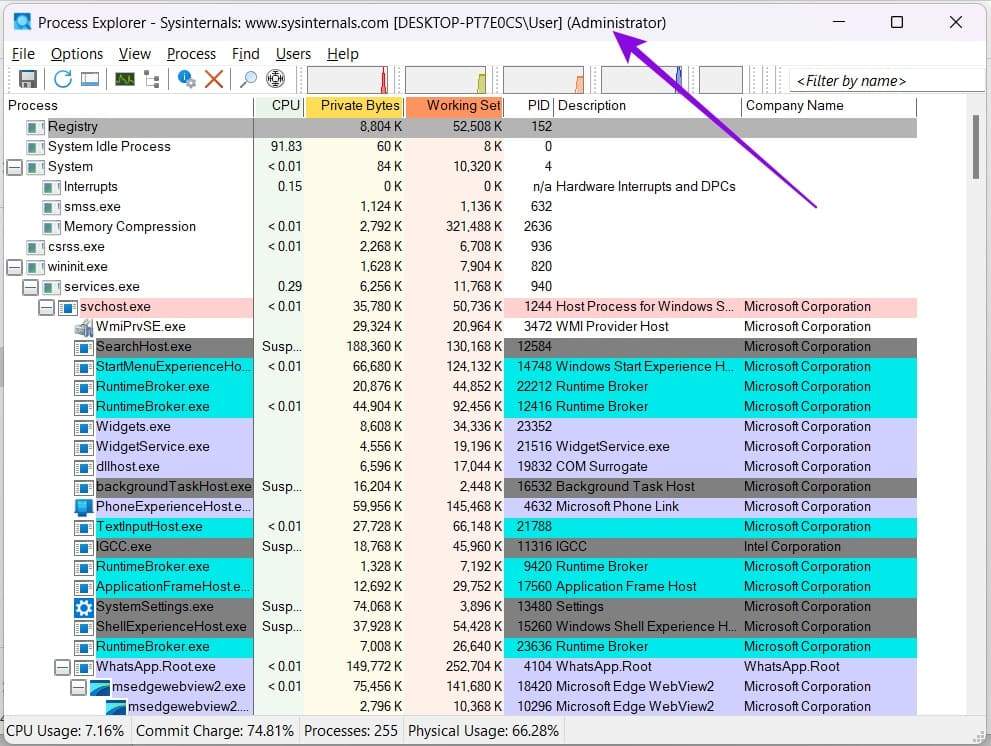
Task: Click the Process Explorer title bar app icon
Action: (23, 22)
